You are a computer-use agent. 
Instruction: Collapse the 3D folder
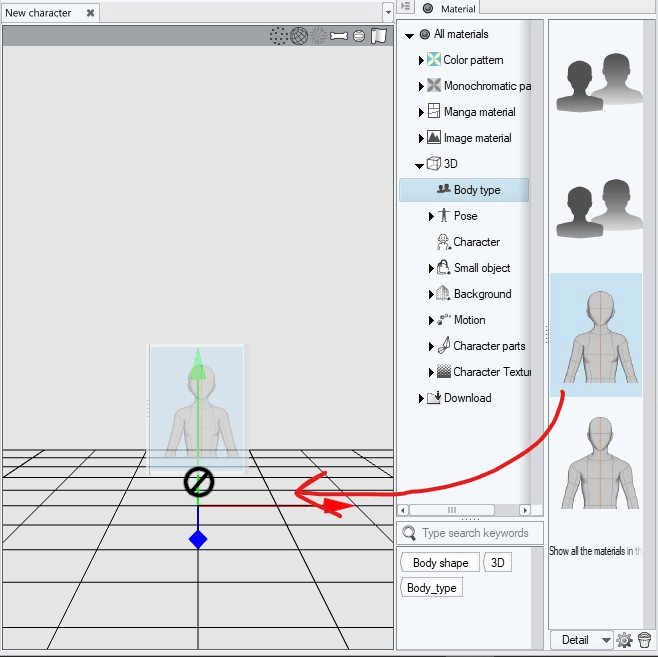pos(419,166)
